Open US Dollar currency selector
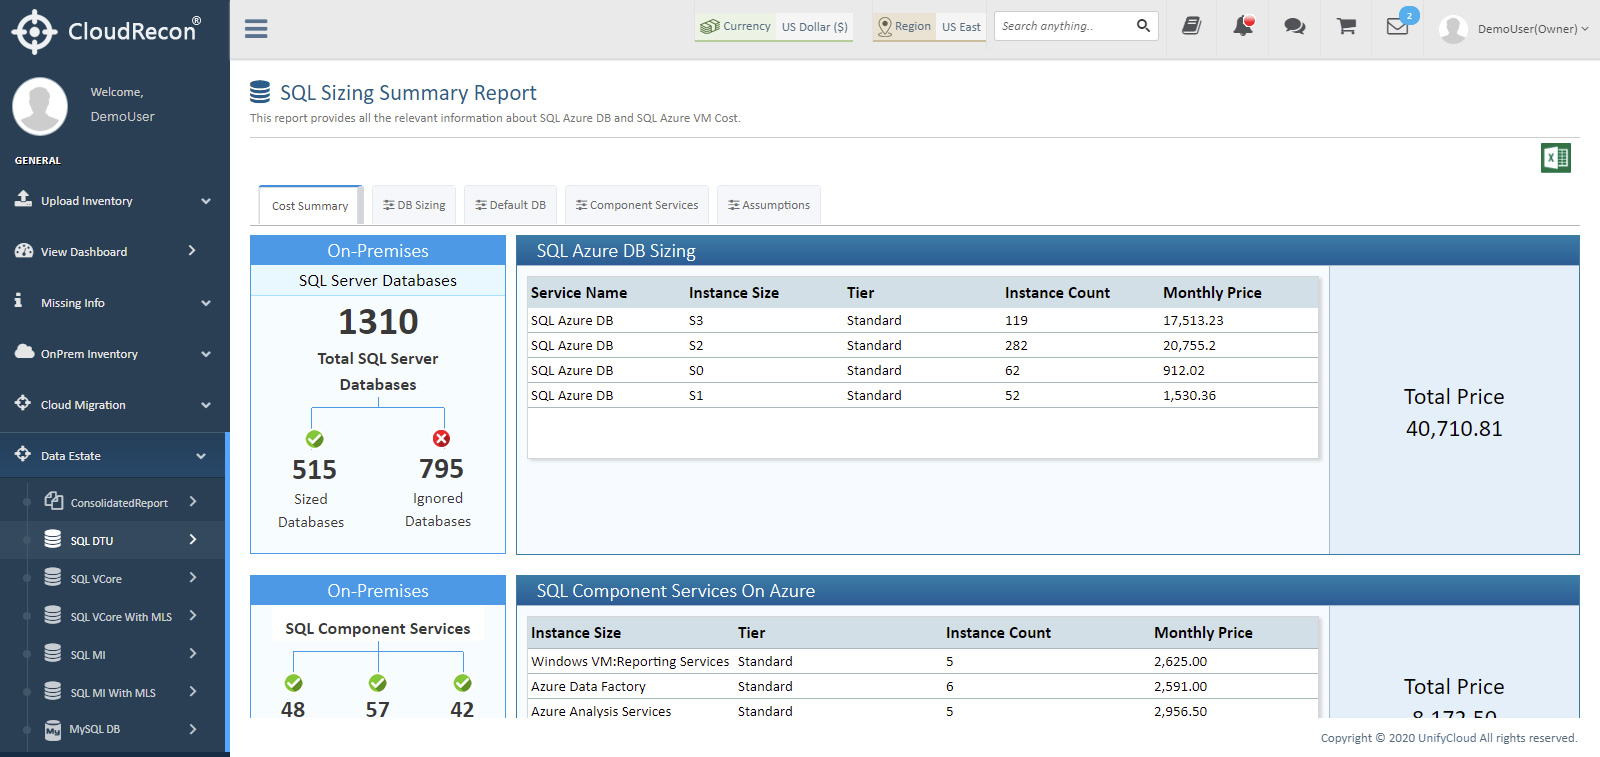This screenshot has width=1600, height=757. (815, 27)
